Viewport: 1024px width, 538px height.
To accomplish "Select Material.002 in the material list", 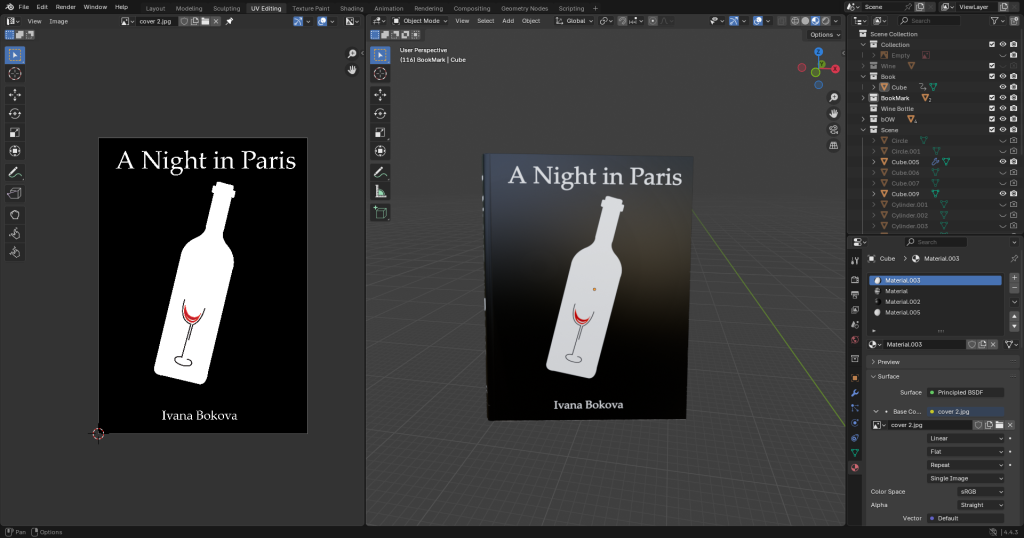I will click(902, 301).
